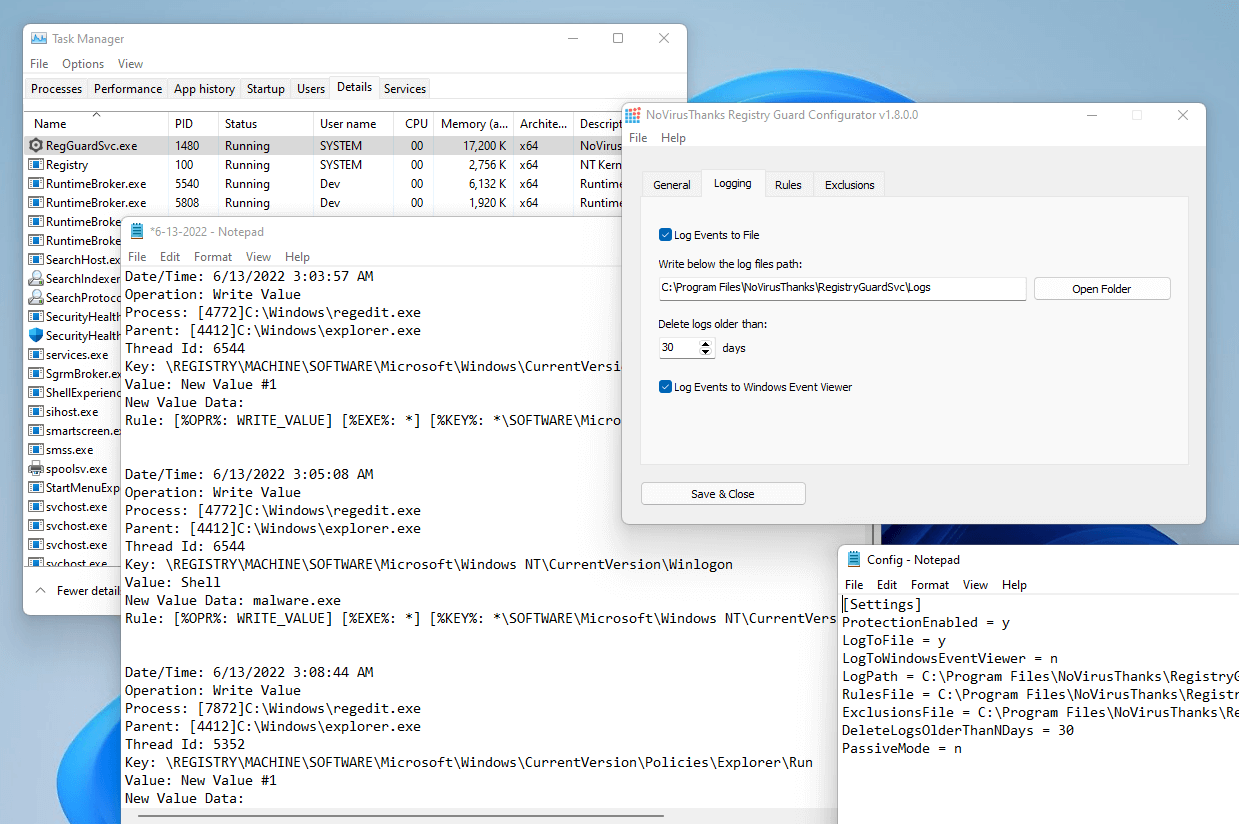Click the Open Folder button
This screenshot has height=824, width=1239.
pyautogui.click(x=1101, y=288)
